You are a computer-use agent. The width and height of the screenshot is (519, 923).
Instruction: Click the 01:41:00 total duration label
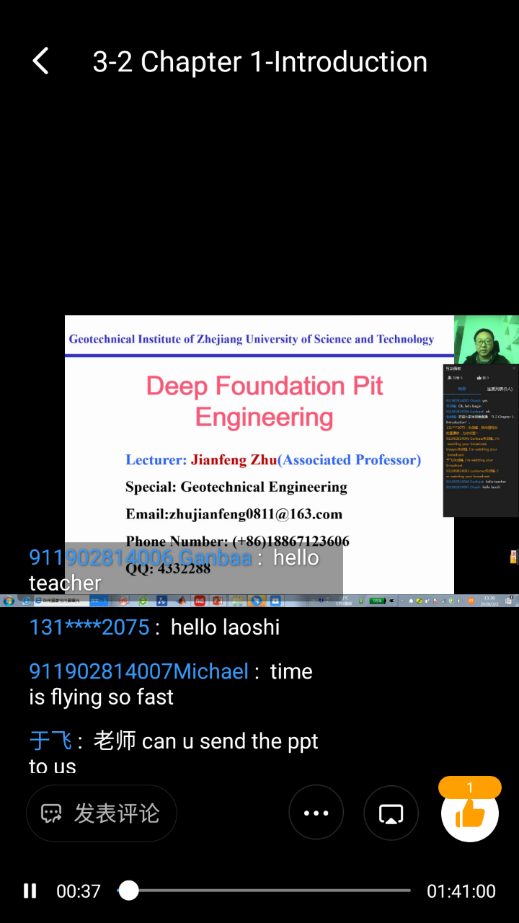pos(461,891)
